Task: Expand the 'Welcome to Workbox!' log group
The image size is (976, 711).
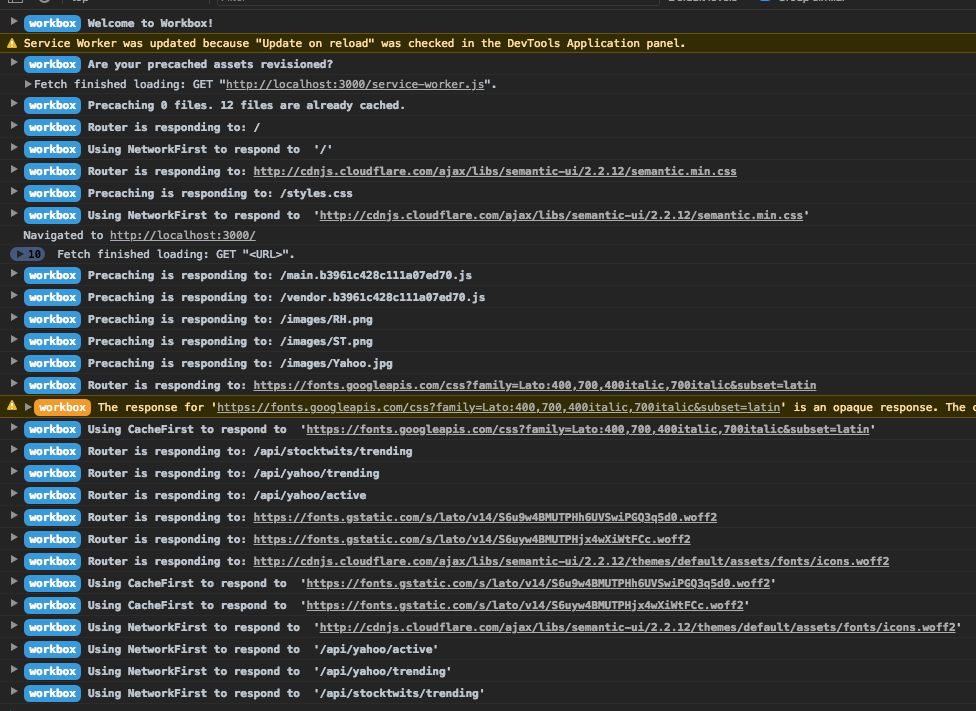Action: (x=12, y=22)
